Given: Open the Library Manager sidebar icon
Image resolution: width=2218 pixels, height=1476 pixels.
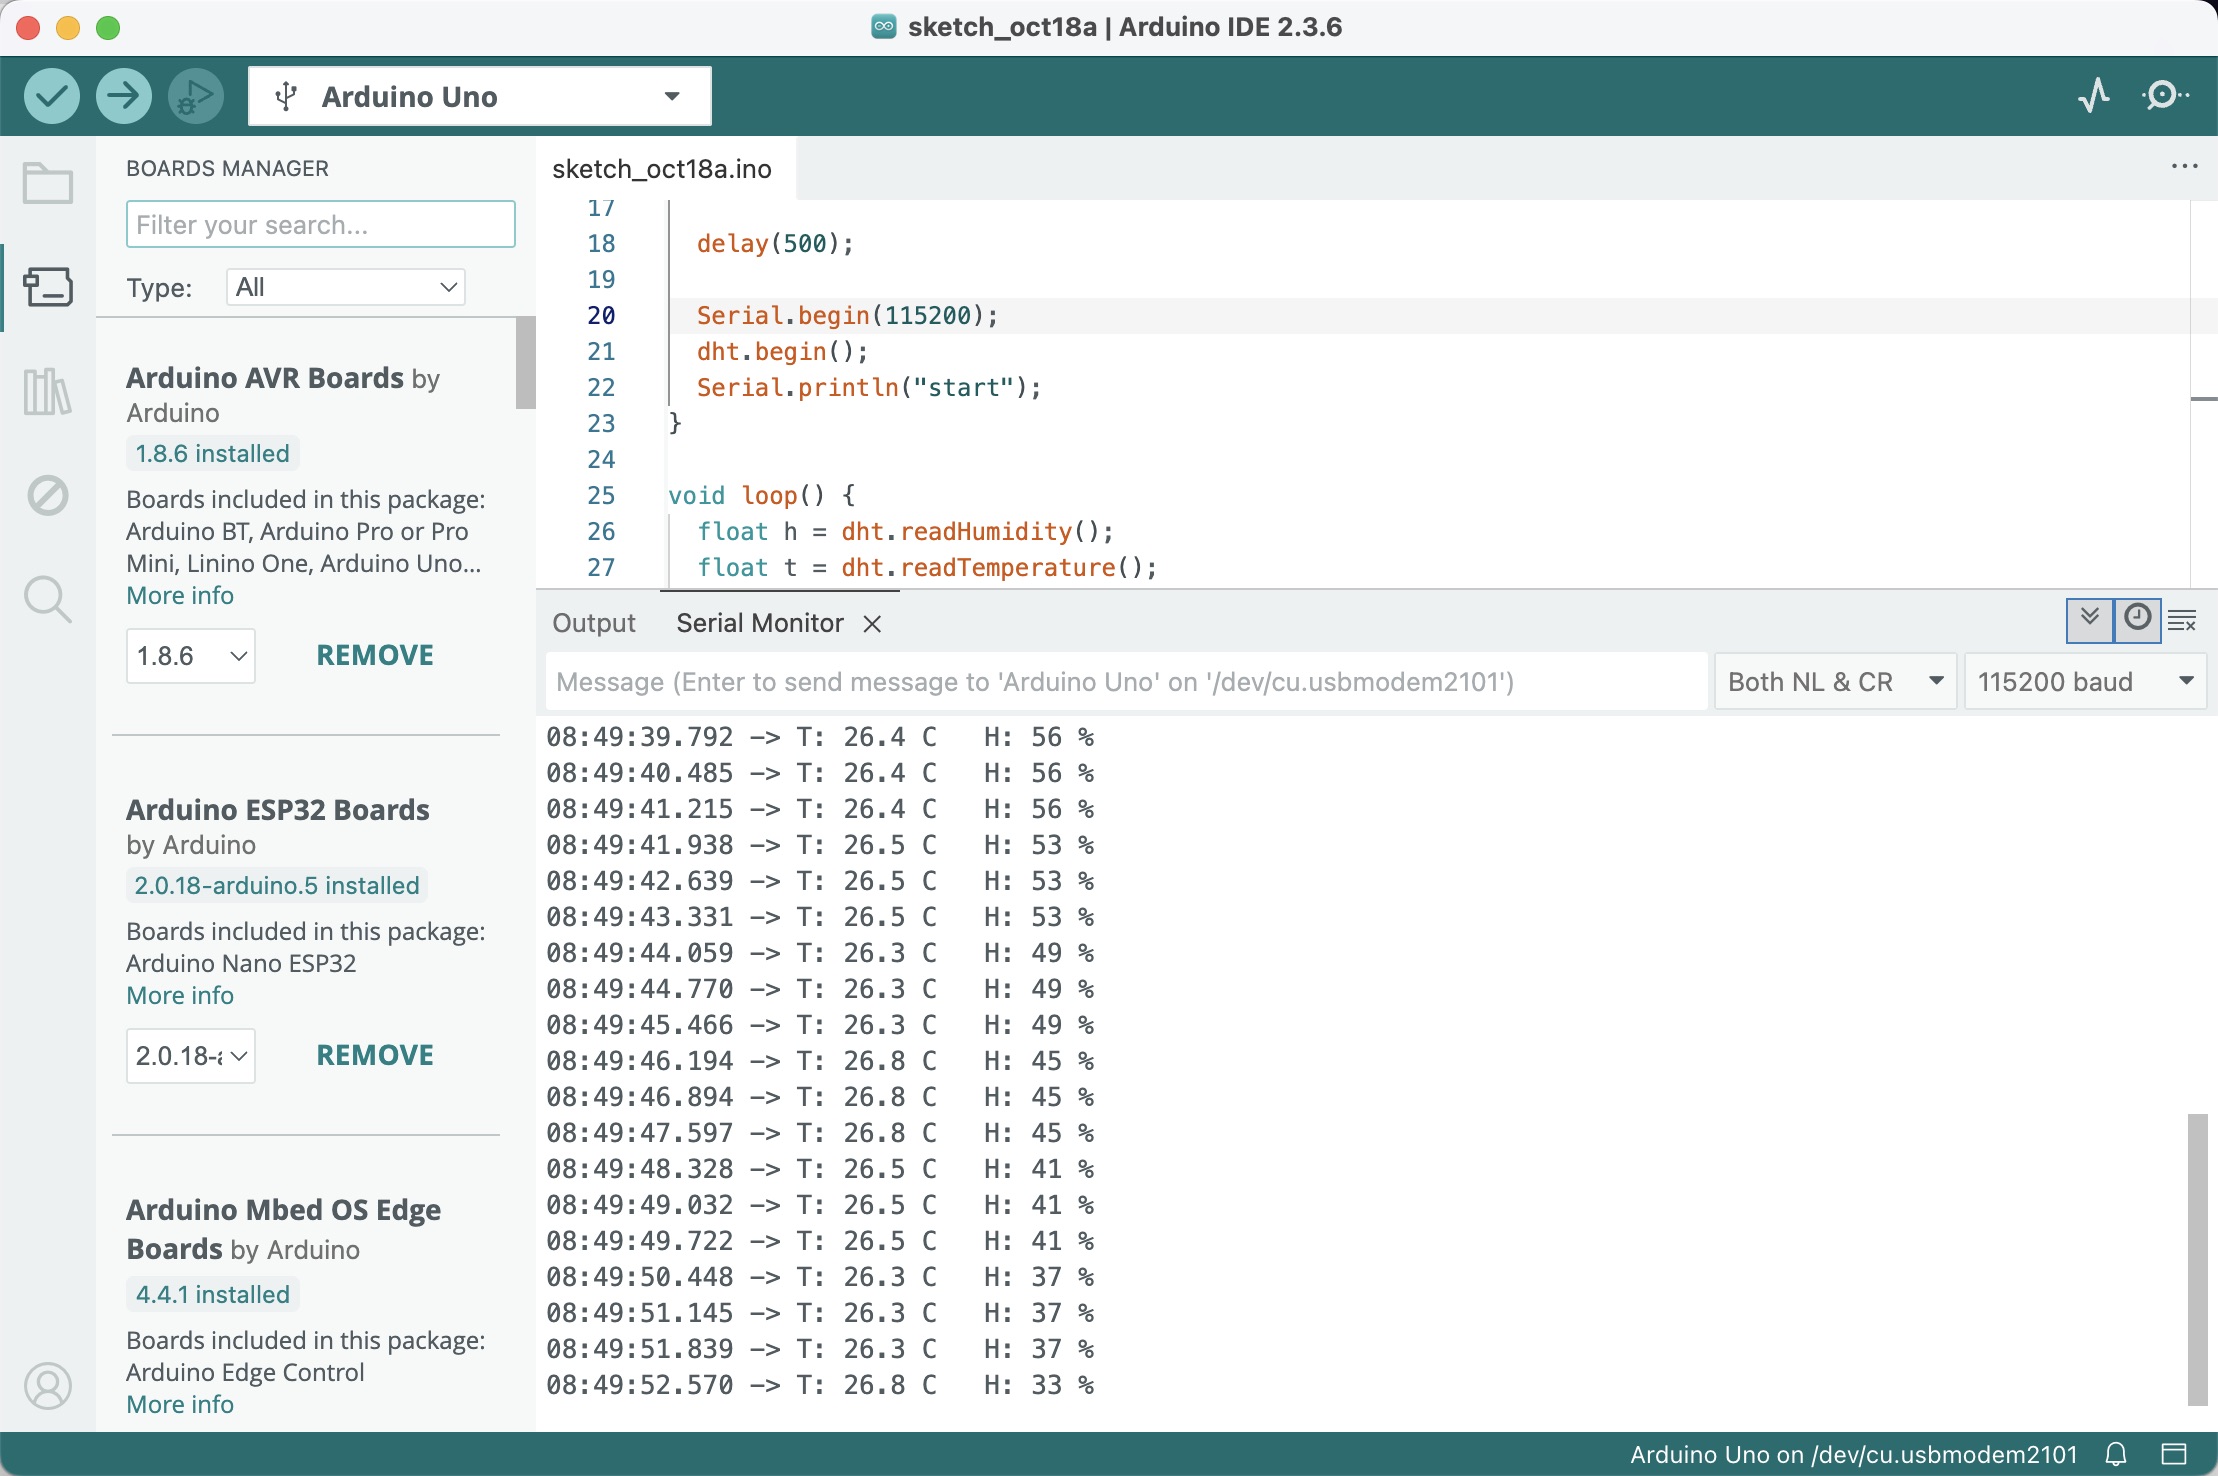Looking at the screenshot, I should [x=47, y=391].
